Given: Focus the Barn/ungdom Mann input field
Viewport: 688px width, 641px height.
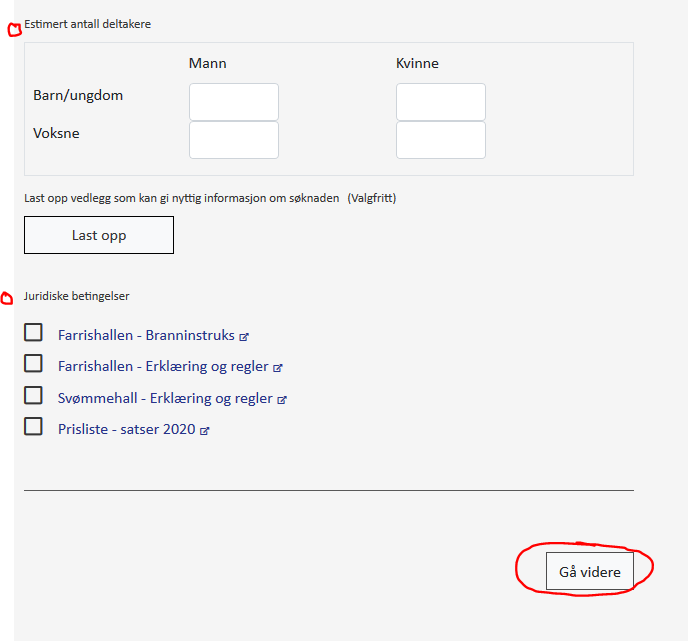Looking at the screenshot, I should [x=234, y=102].
